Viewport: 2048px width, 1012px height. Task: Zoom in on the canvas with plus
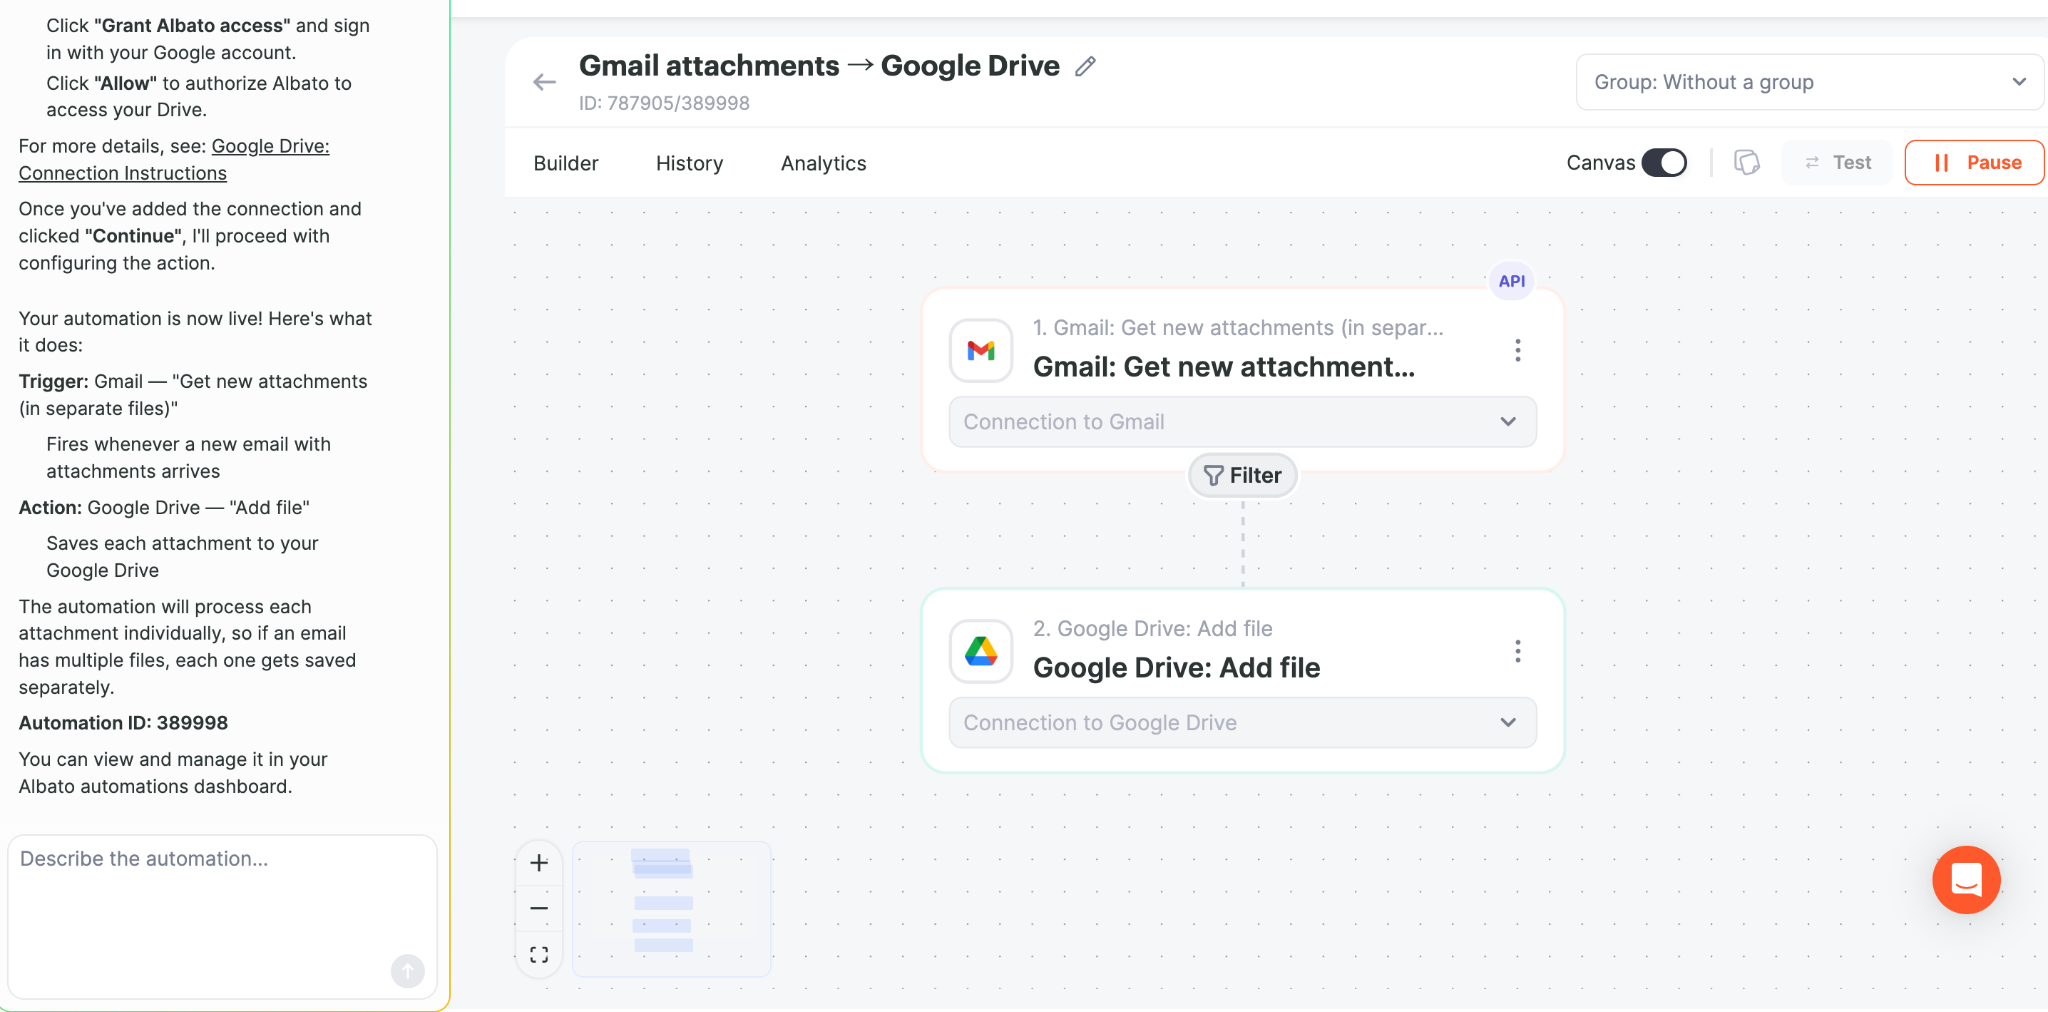[x=539, y=862]
